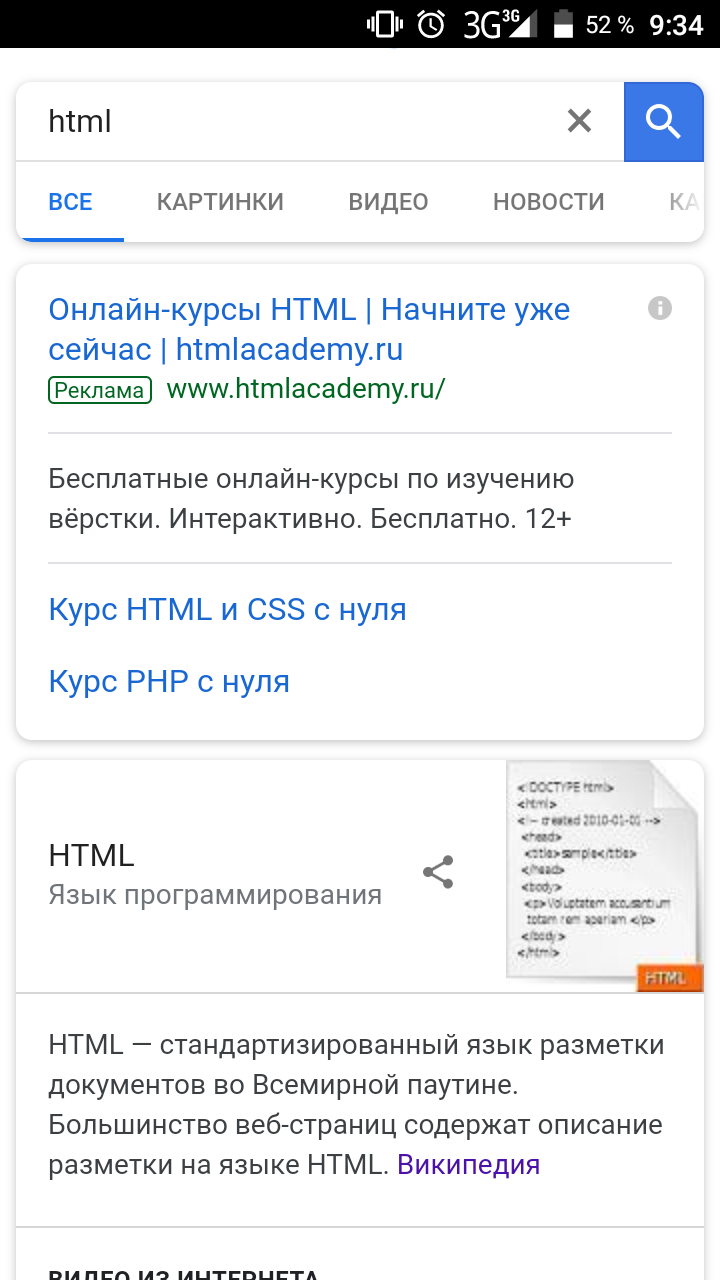Open ad info via the grey i icon
Viewport: 720px width, 1280px height.
tap(661, 309)
